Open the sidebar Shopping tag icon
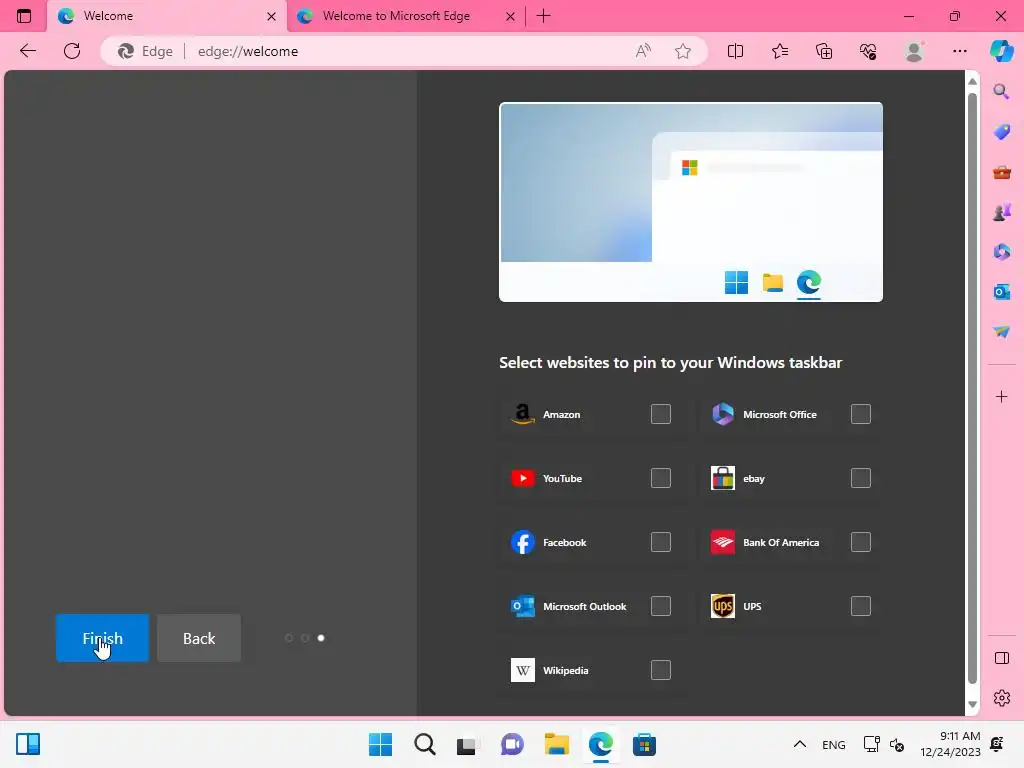This screenshot has height=768, width=1024. (x=1001, y=132)
